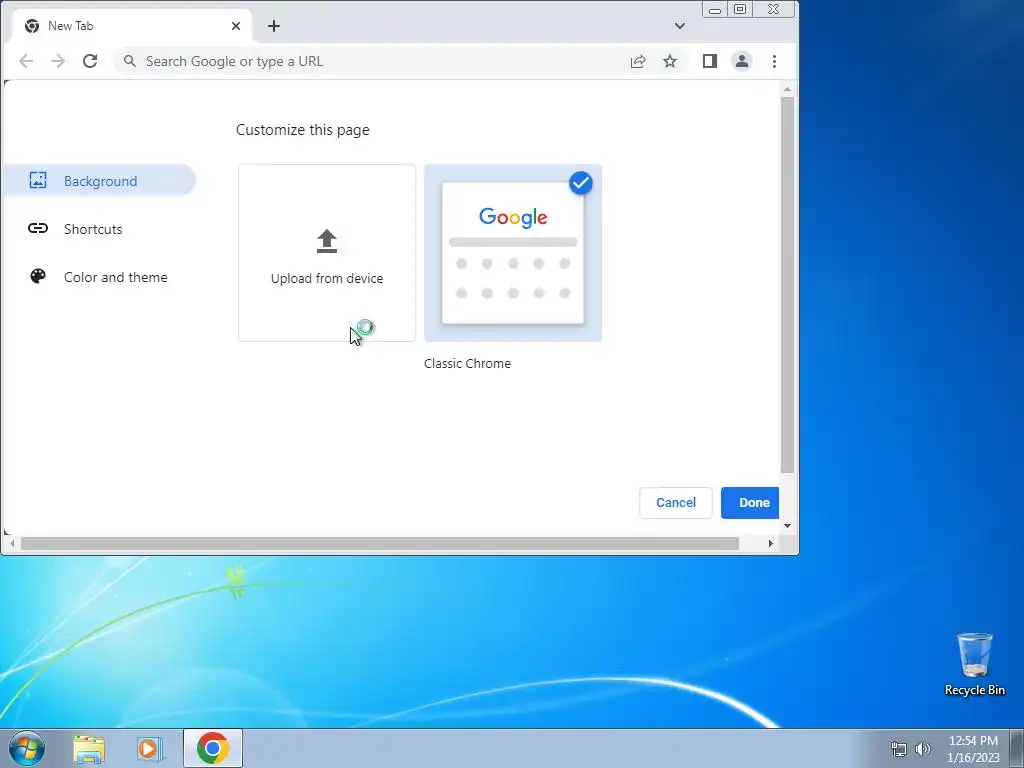Select the Classic Chrome background thumbnail
The height and width of the screenshot is (768, 1024).
pyautogui.click(x=513, y=253)
